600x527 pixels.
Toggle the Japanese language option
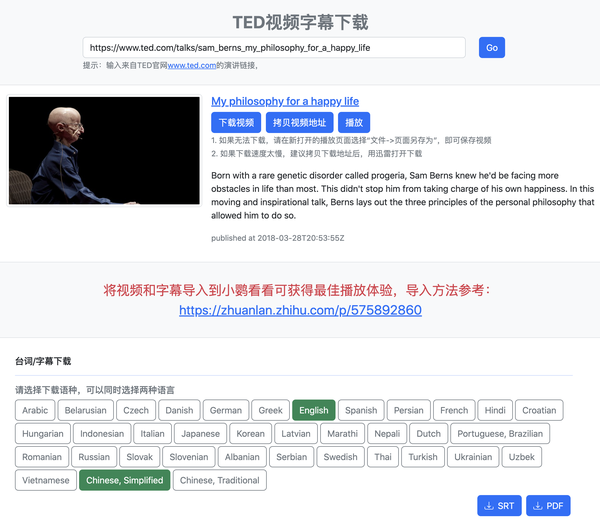(201, 434)
